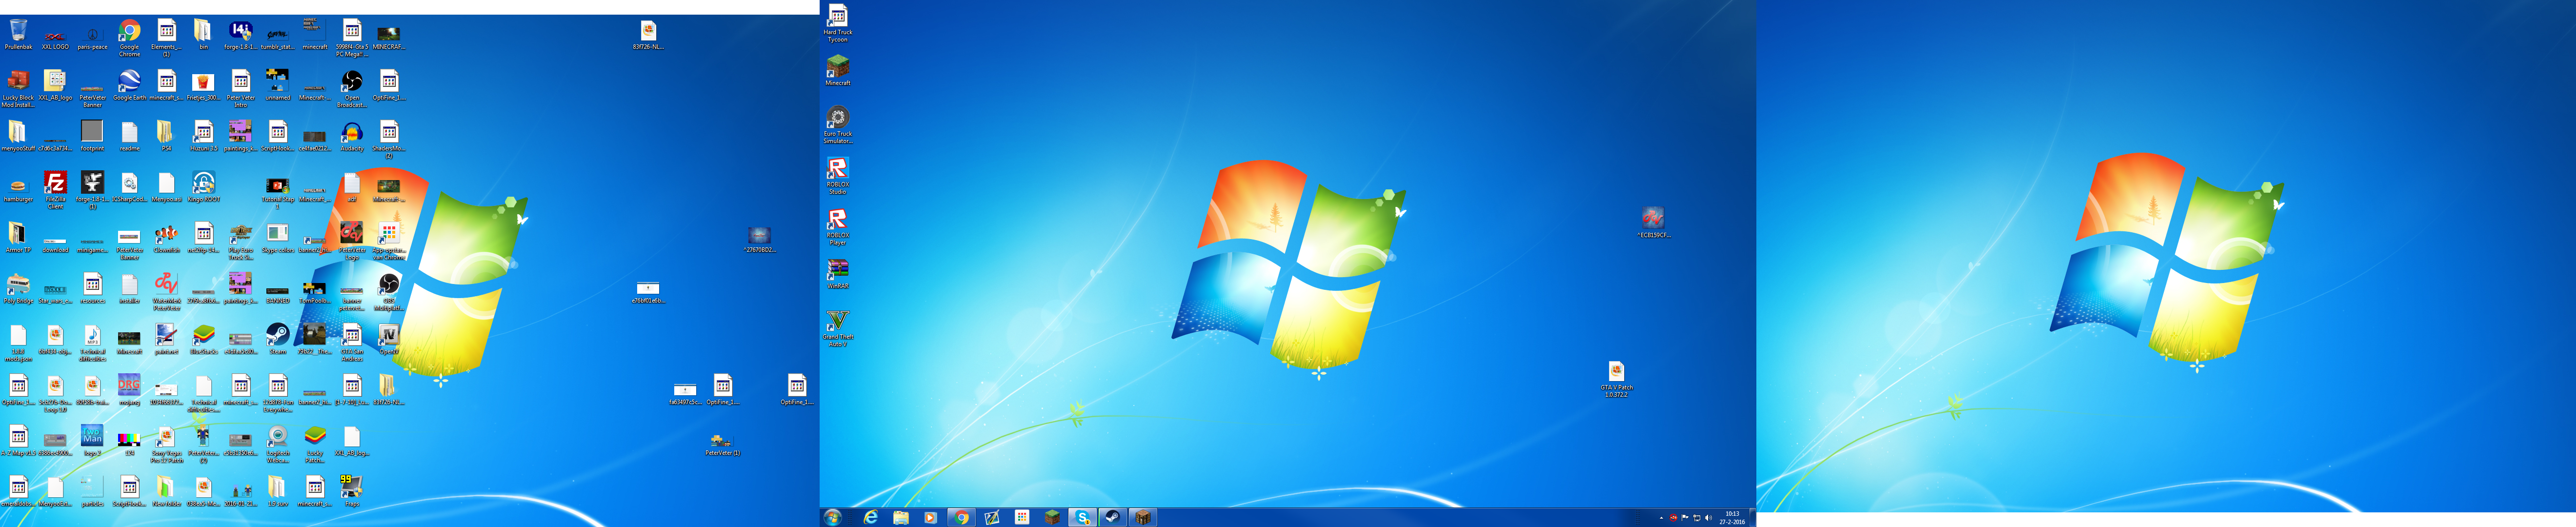Open the BlueStacks desktop shortcut
Image resolution: width=2576 pixels, height=527 pixels.
point(203,340)
